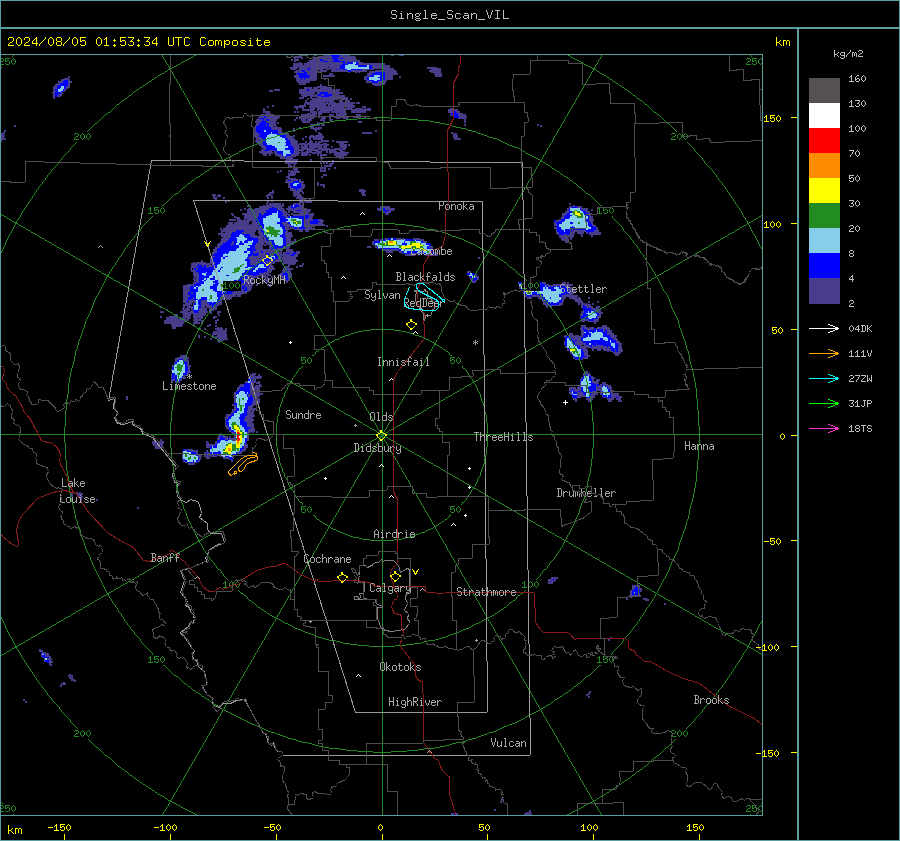Click the 2024/08/05 01:53:34 UTC Composite timestamp

[x=138, y=42]
